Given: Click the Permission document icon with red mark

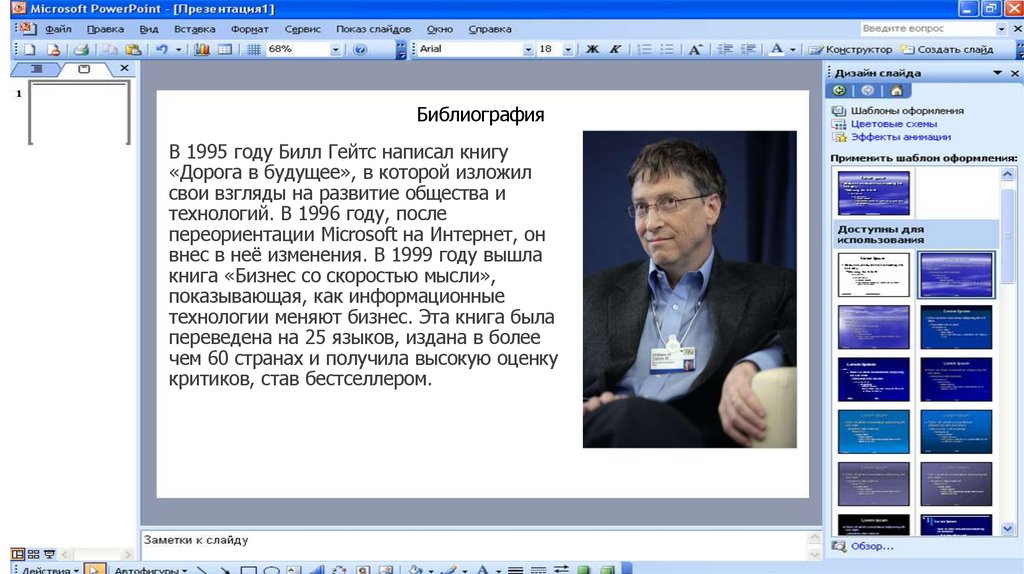Looking at the screenshot, I should [x=54, y=50].
